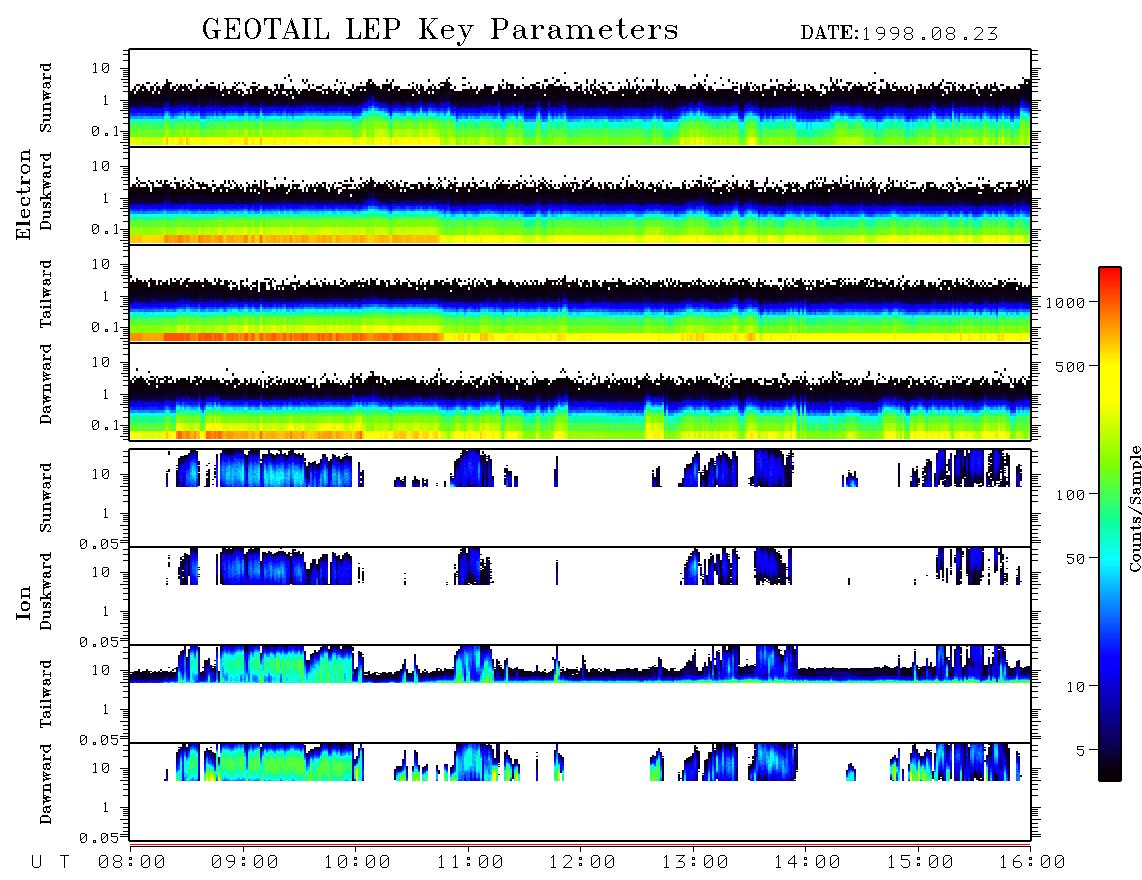Viewport: 1142px width, 880px height.
Task: Click the 'GEOTAIL LEP Key Parameters' title
Action: point(440,31)
